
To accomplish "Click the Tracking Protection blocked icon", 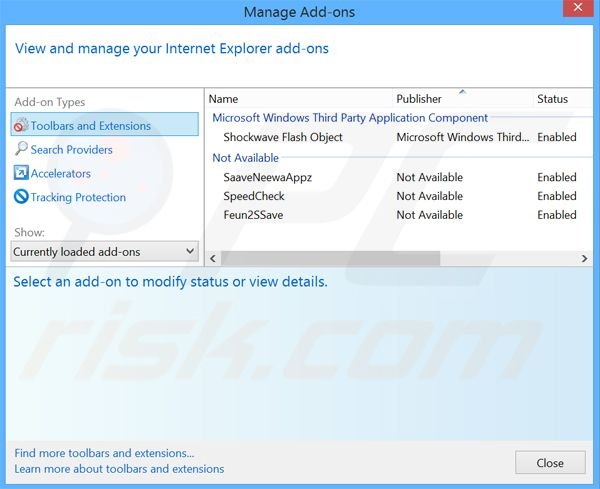I will click(x=21, y=197).
